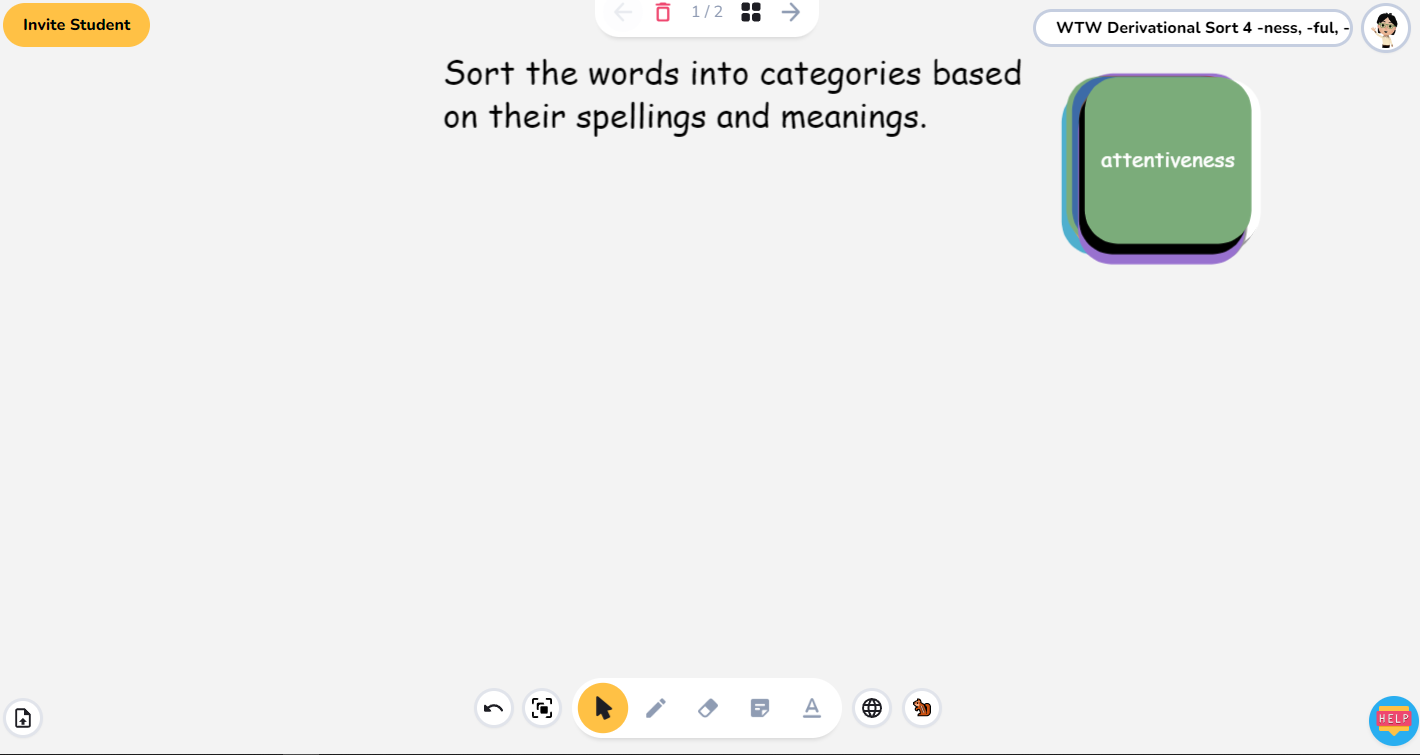Click the screen capture icon
Image resolution: width=1420 pixels, height=755 pixels.
click(x=542, y=708)
